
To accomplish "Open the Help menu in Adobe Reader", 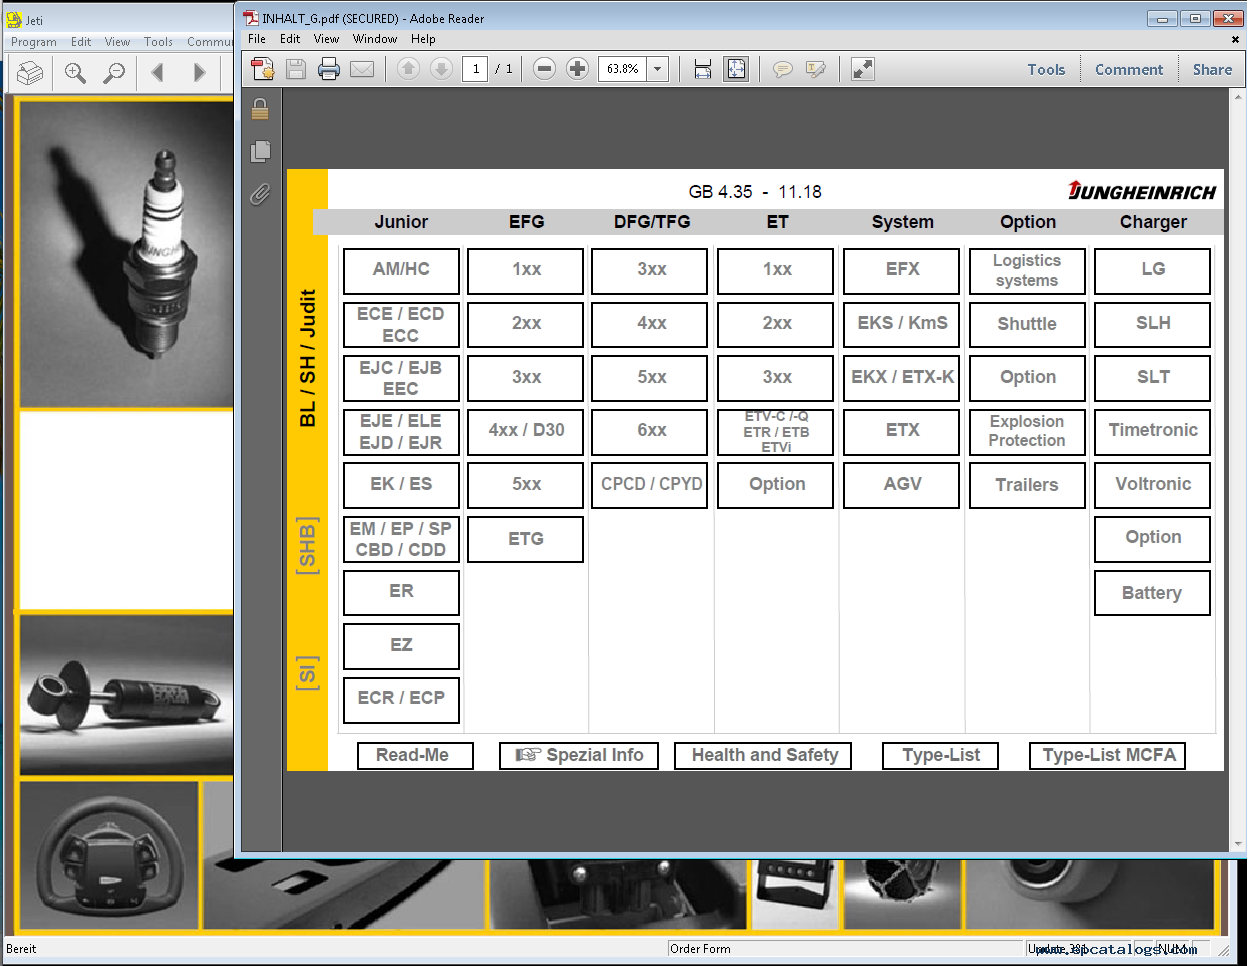I will tap(423, 39).
